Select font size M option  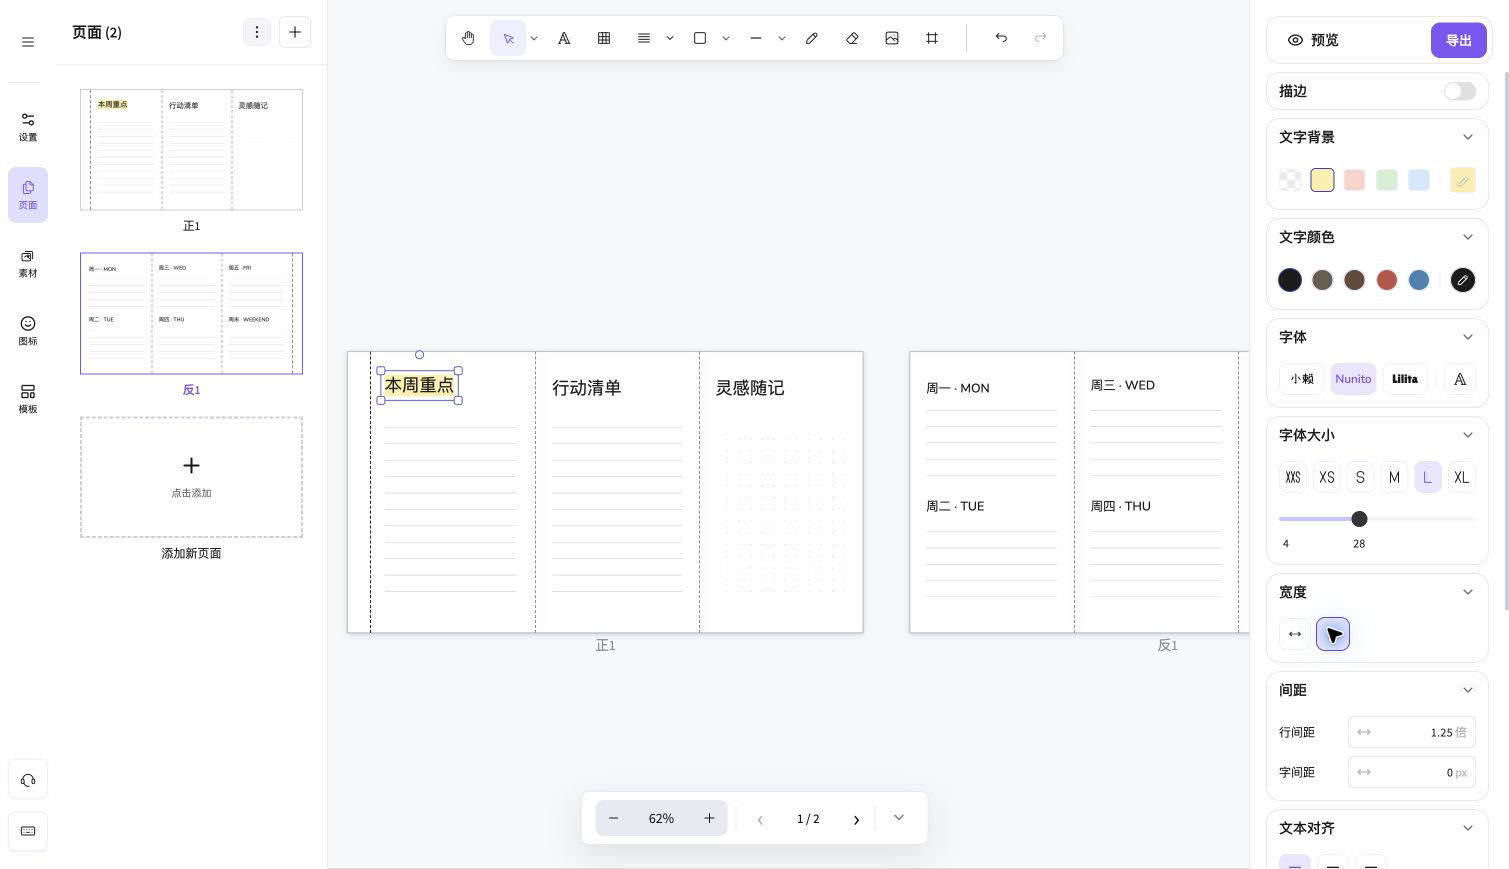(x=1394, y=477)
